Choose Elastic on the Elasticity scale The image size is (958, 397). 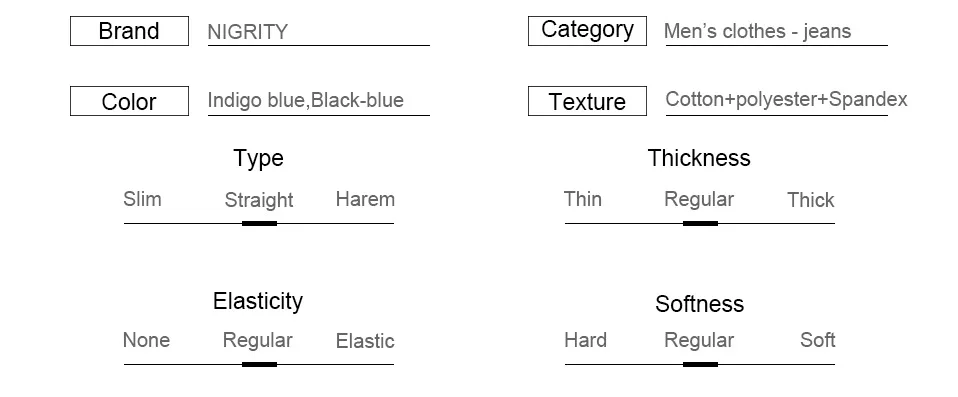[365, 341]
